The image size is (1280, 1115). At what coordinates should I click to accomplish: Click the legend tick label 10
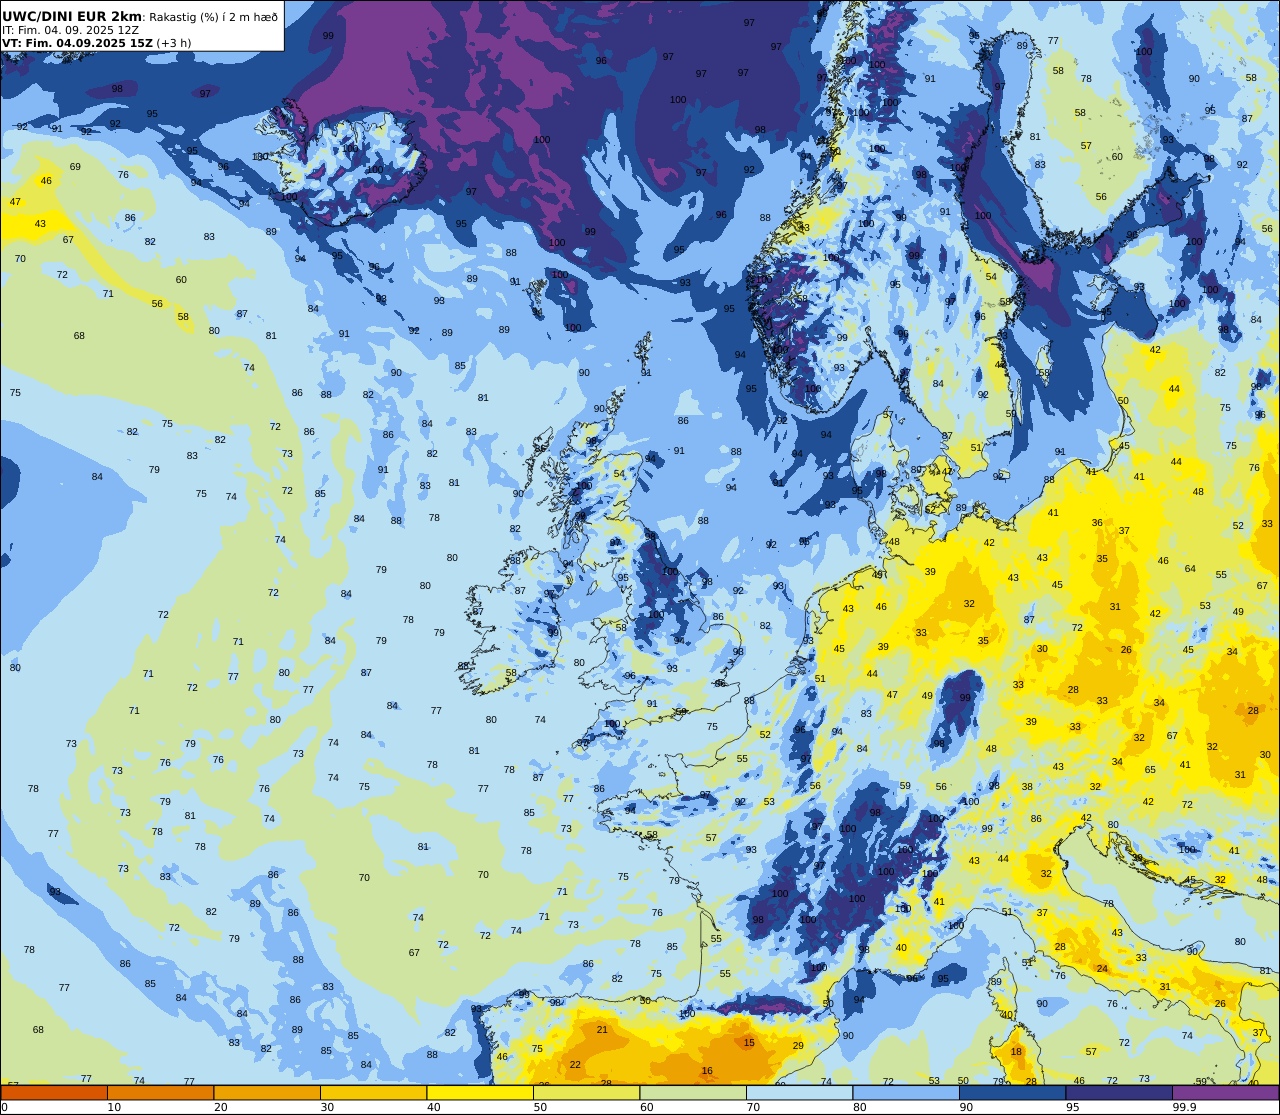point(114,1107)
